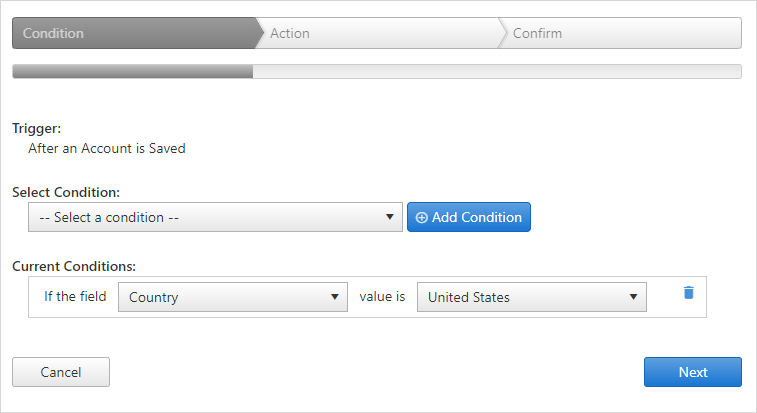The height and width of the screenshot is (413, 757).
Task: Click the arrow on the Select a condition box
Action: pos(390,217)
